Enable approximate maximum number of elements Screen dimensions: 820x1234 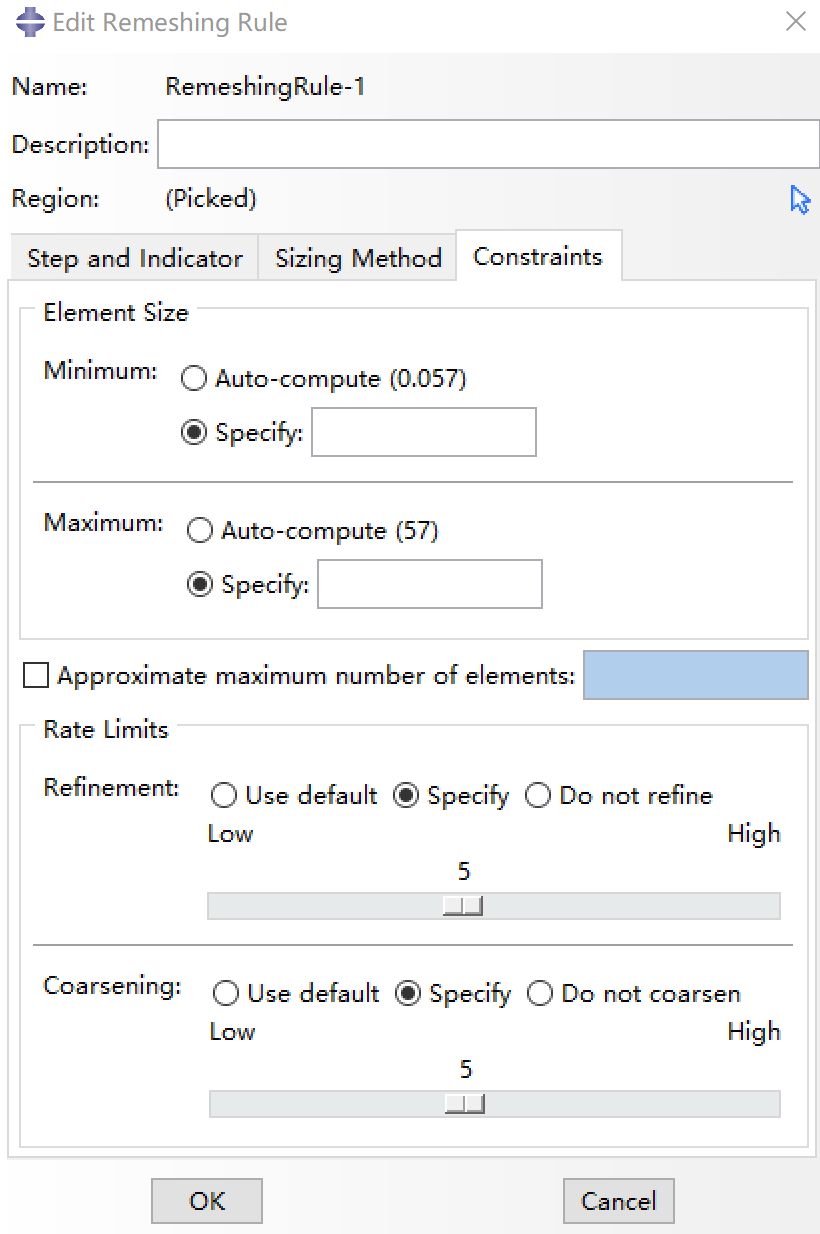tap(36, 677)
